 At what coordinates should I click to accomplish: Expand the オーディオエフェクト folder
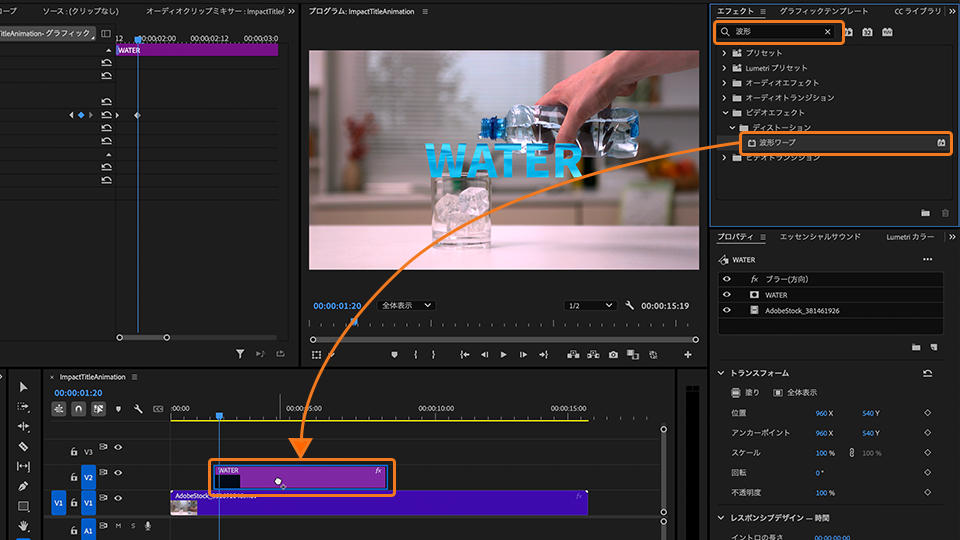[x=724, y=83]
